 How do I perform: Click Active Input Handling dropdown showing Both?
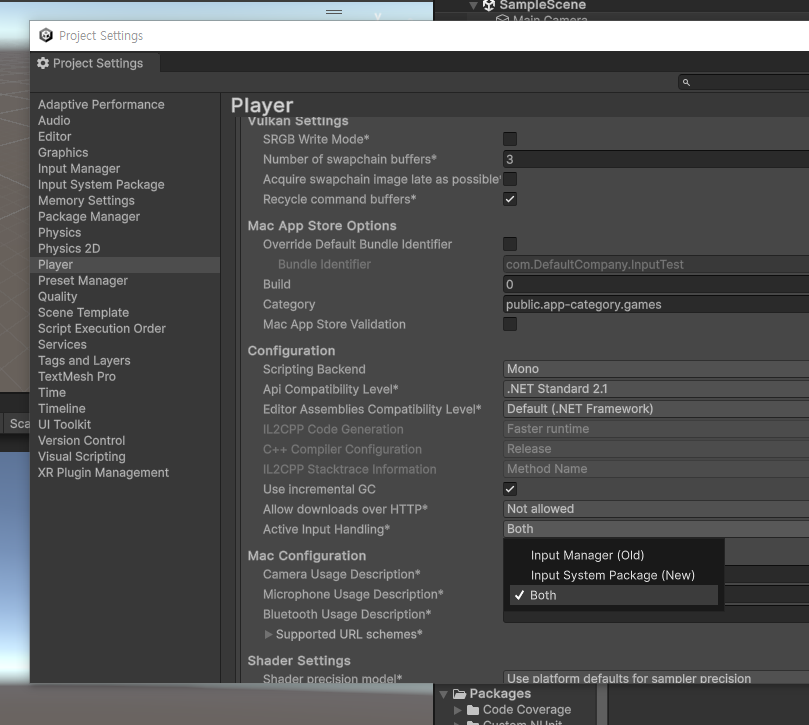[x=656, y=529]
